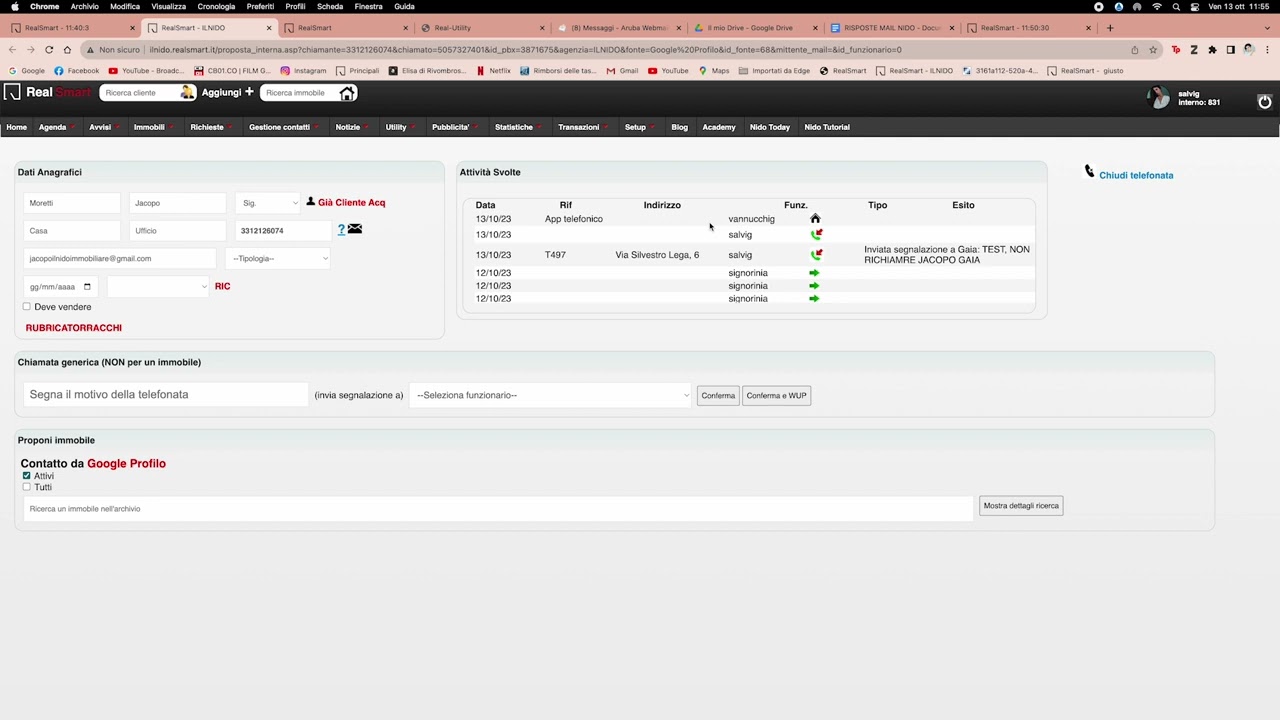Click the envelope icon beside phone number

(355, 229)
